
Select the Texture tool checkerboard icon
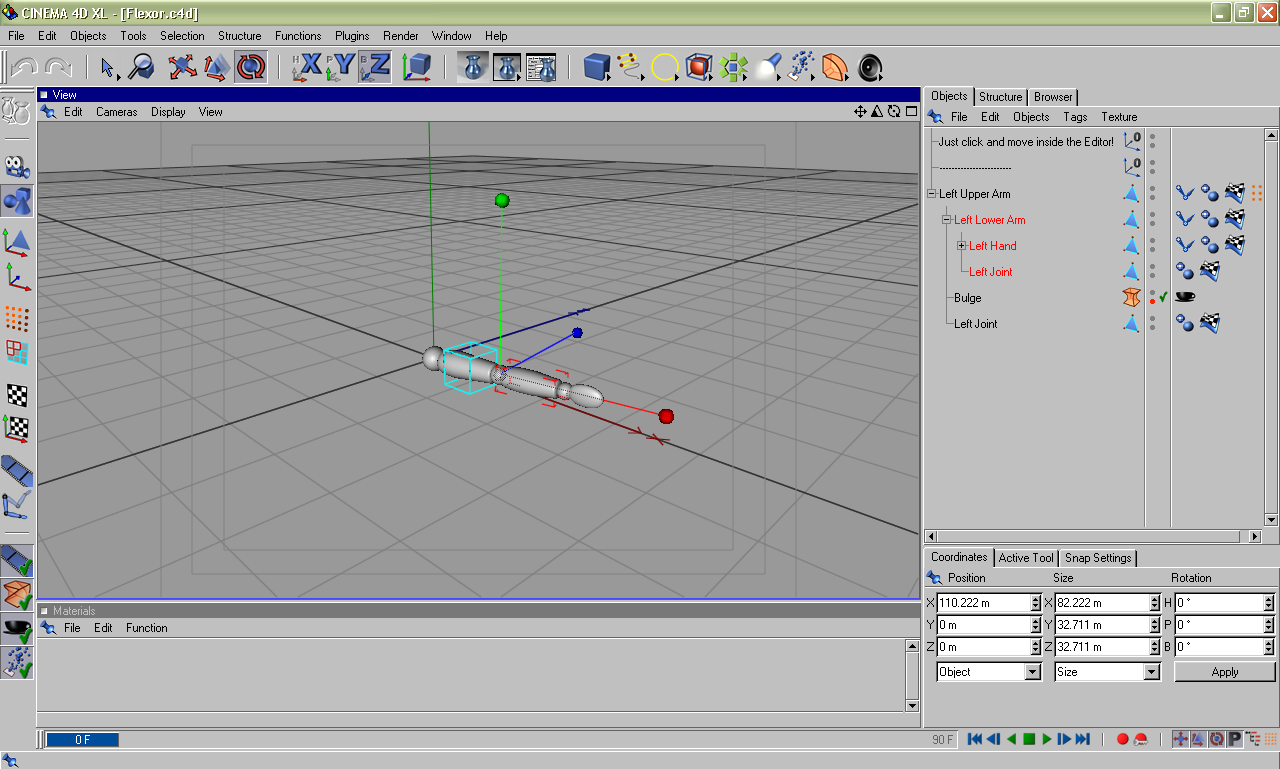pyautogui.click(x=17, y=396)
